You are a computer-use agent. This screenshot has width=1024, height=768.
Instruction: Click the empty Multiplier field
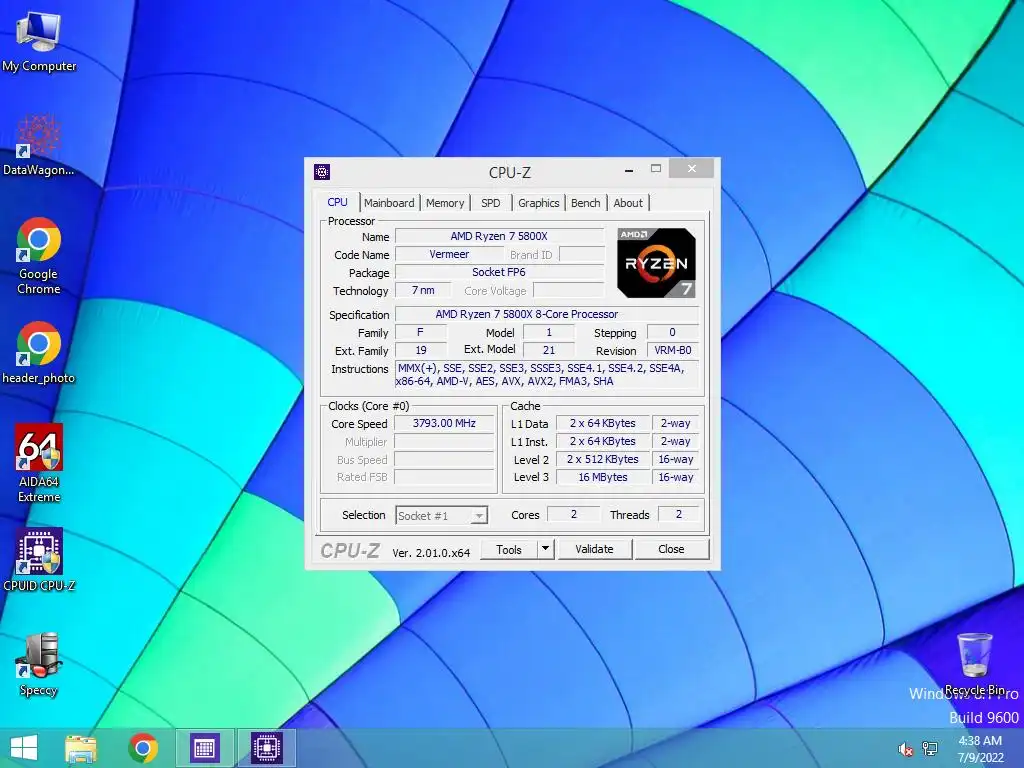pos(444,442)
